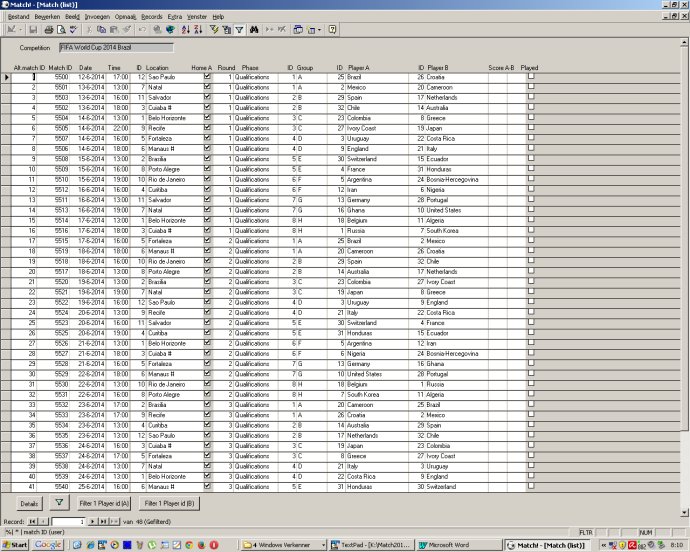Open the dropdown arrow next to View icon
The width and height of the screenshot is (690, 552).
(20, 29)
